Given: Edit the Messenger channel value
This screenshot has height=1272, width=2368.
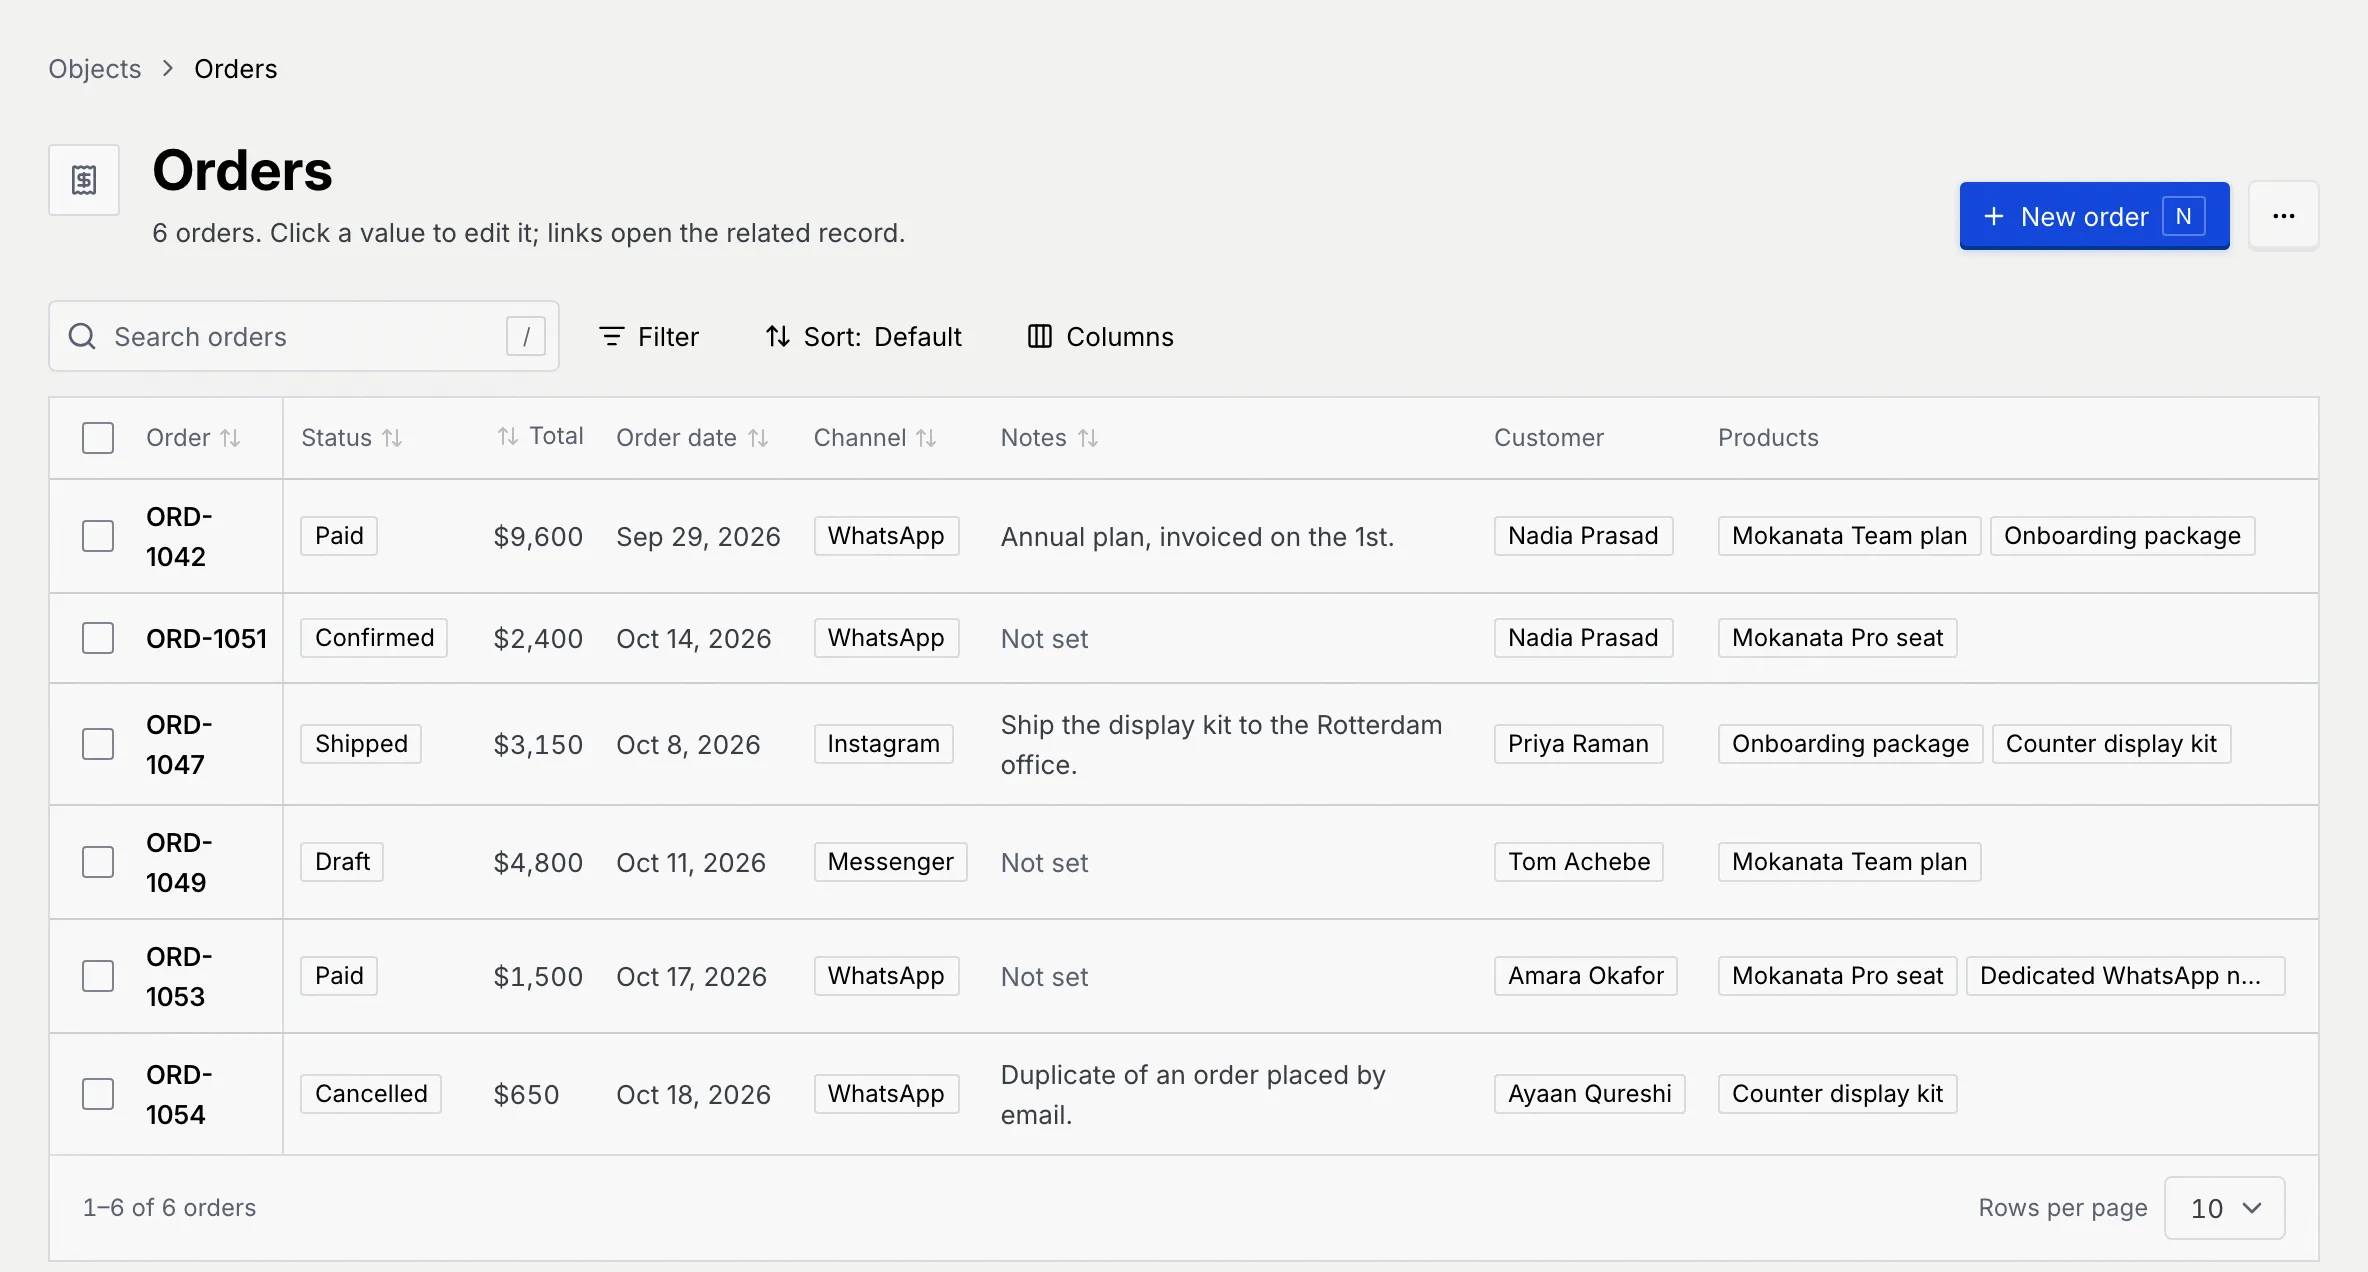Looking at the screenshot, I should [x=890, y=862].
